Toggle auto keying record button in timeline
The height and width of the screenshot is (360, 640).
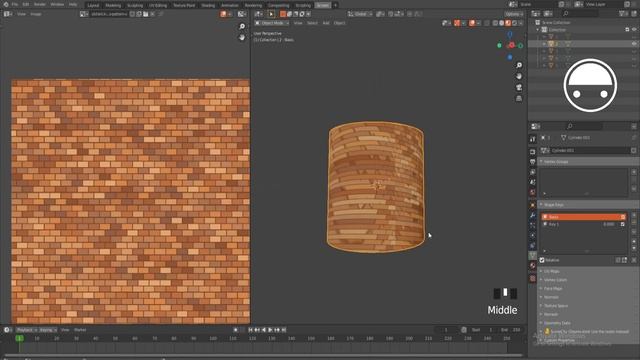[x=236, y=330]
